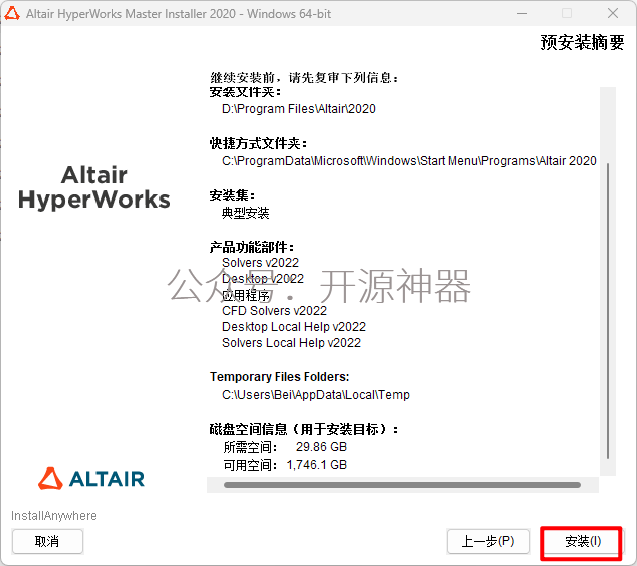The width and height of the screenshot is (637, 566).
Task: Click the vertical scrollbar of summary
Action: point(608,311)
